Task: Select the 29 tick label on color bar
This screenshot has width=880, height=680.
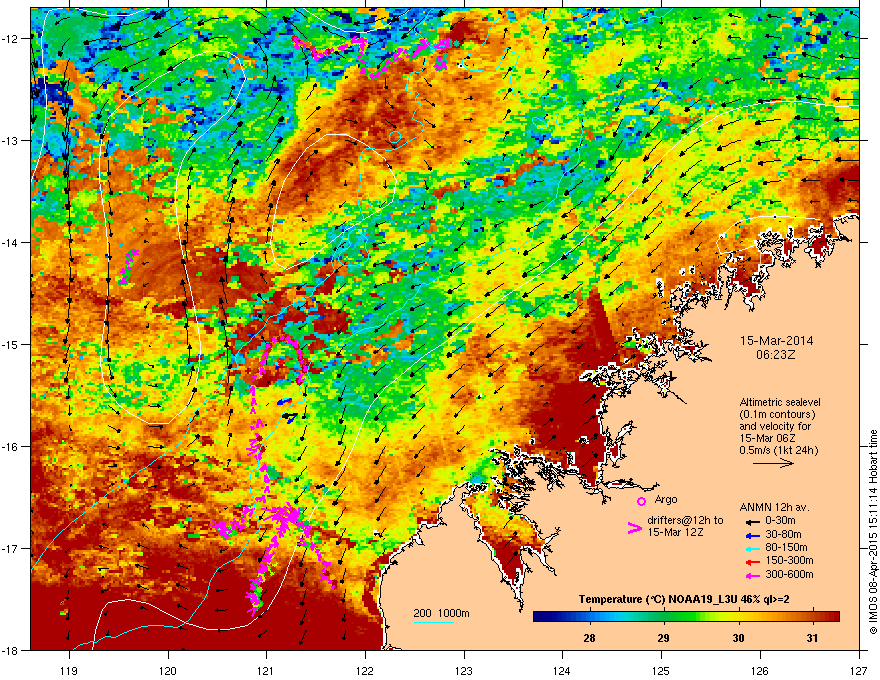Action: [x=663, y=638]
